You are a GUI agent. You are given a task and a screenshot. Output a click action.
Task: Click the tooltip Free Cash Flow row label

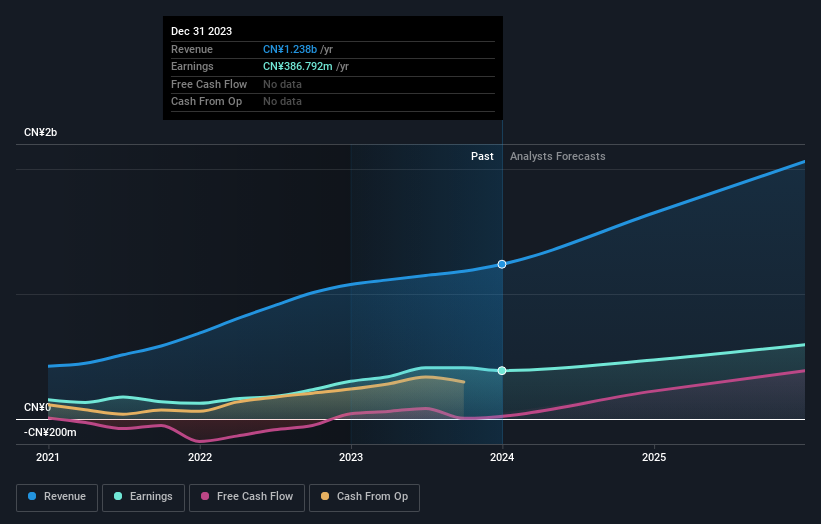pos(209,84)
